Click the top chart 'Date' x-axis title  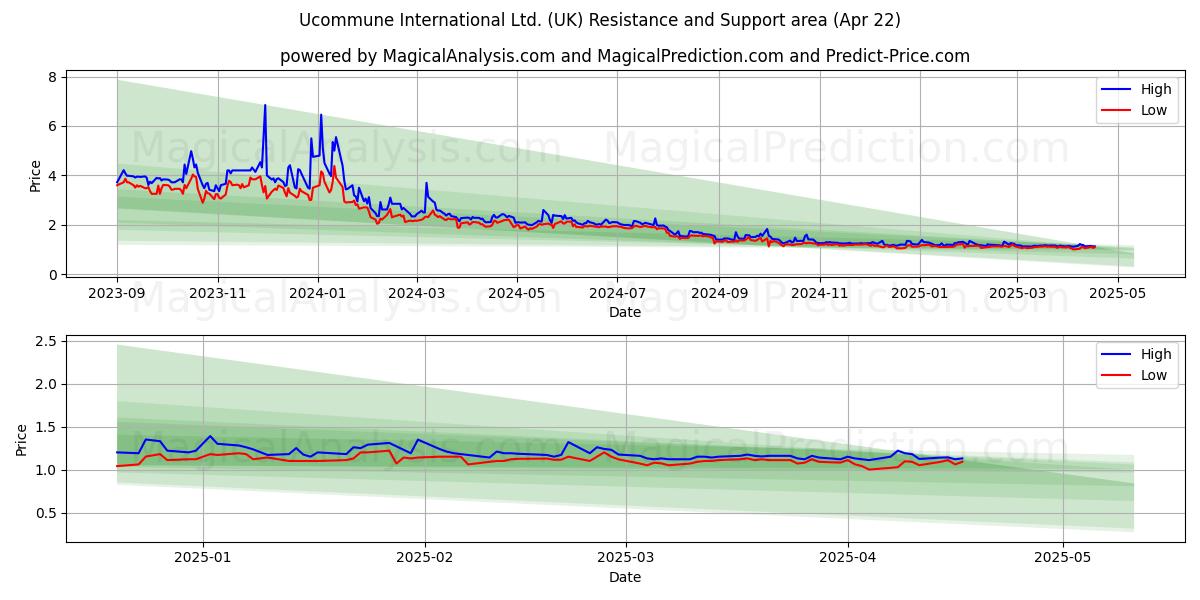click(x=625, y=313)
